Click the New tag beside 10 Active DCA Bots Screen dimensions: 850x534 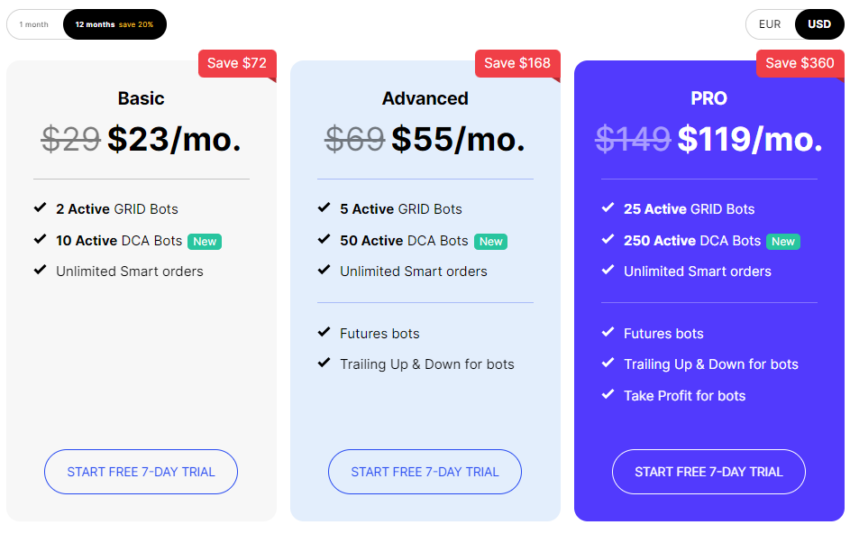tap(205, 241)
